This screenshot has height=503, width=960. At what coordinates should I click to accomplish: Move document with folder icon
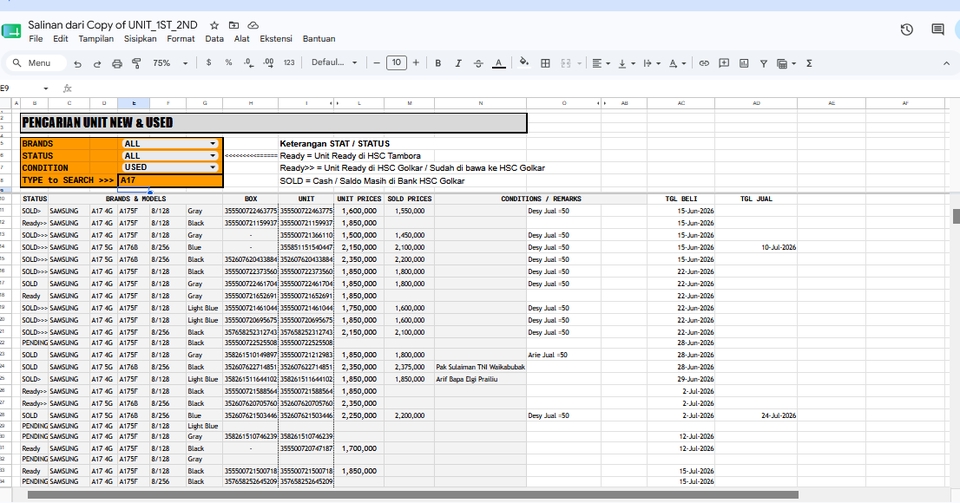[234, 25]
